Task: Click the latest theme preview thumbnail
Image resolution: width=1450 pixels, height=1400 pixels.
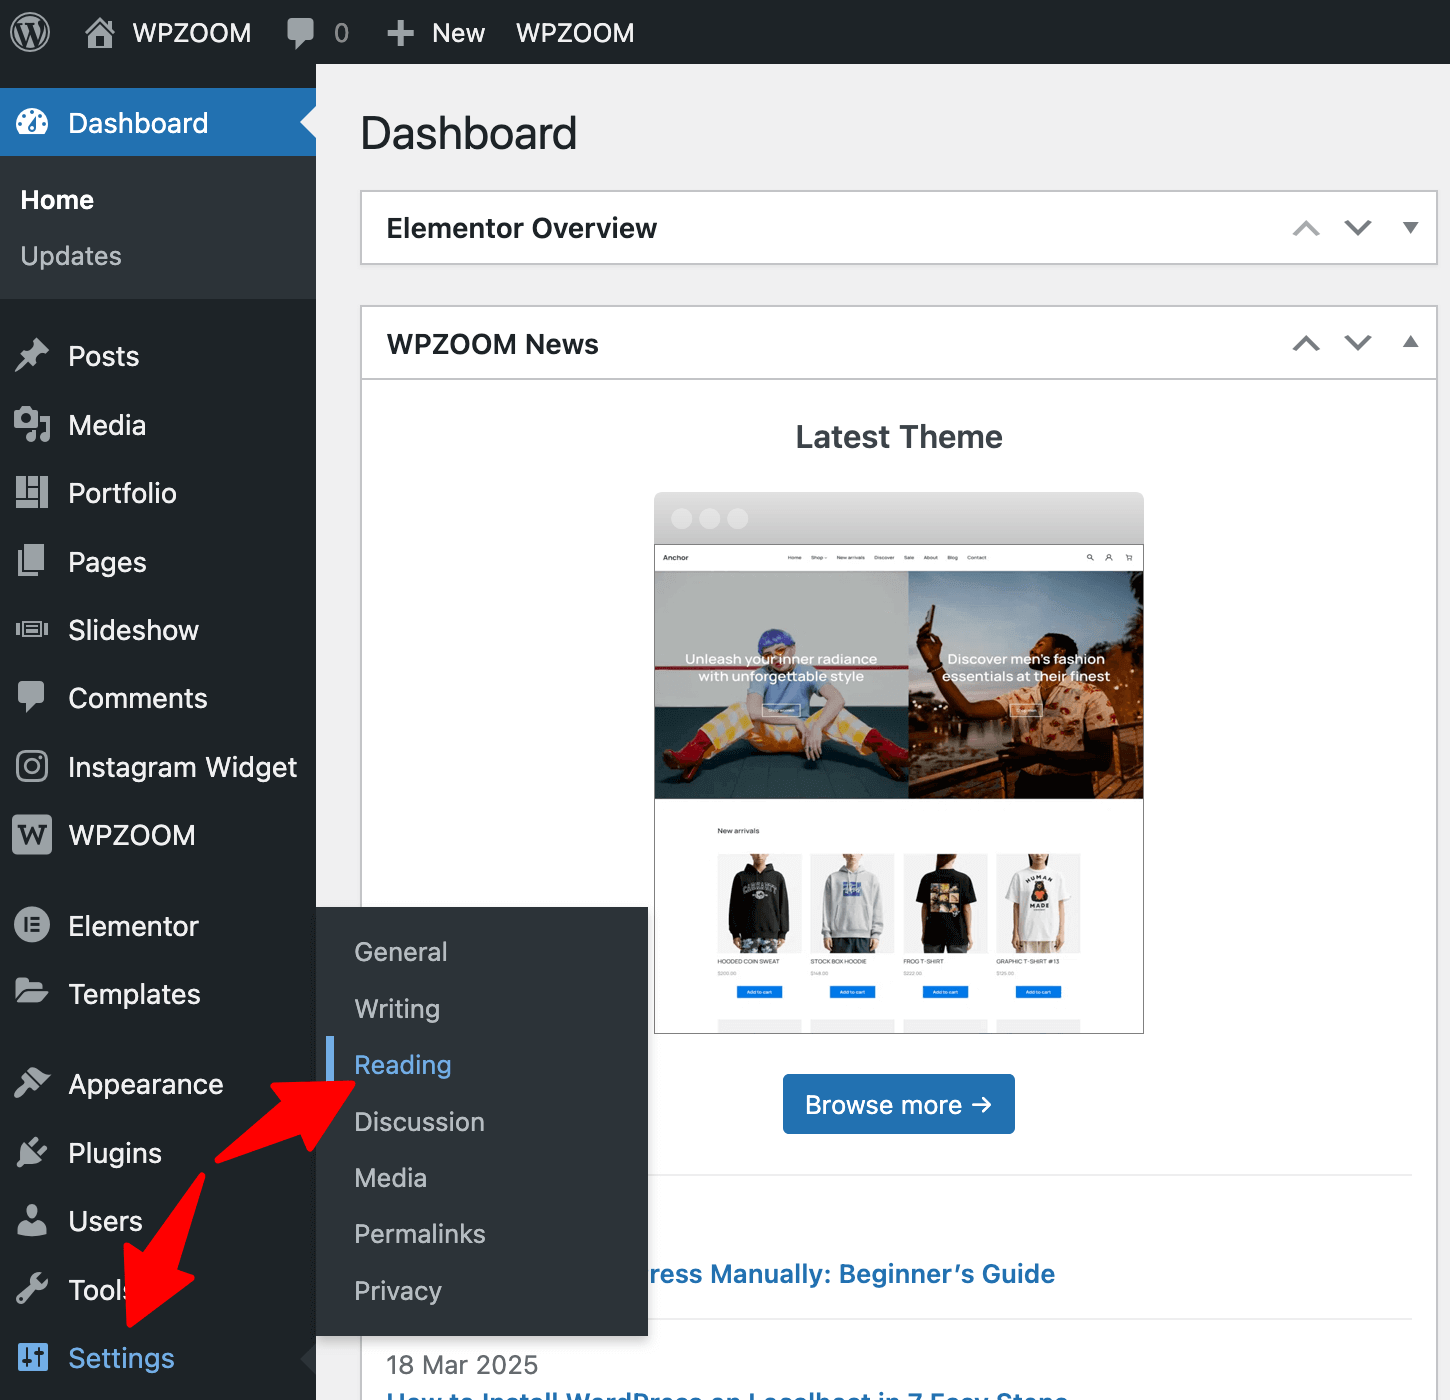Action: tap(898, 762)
